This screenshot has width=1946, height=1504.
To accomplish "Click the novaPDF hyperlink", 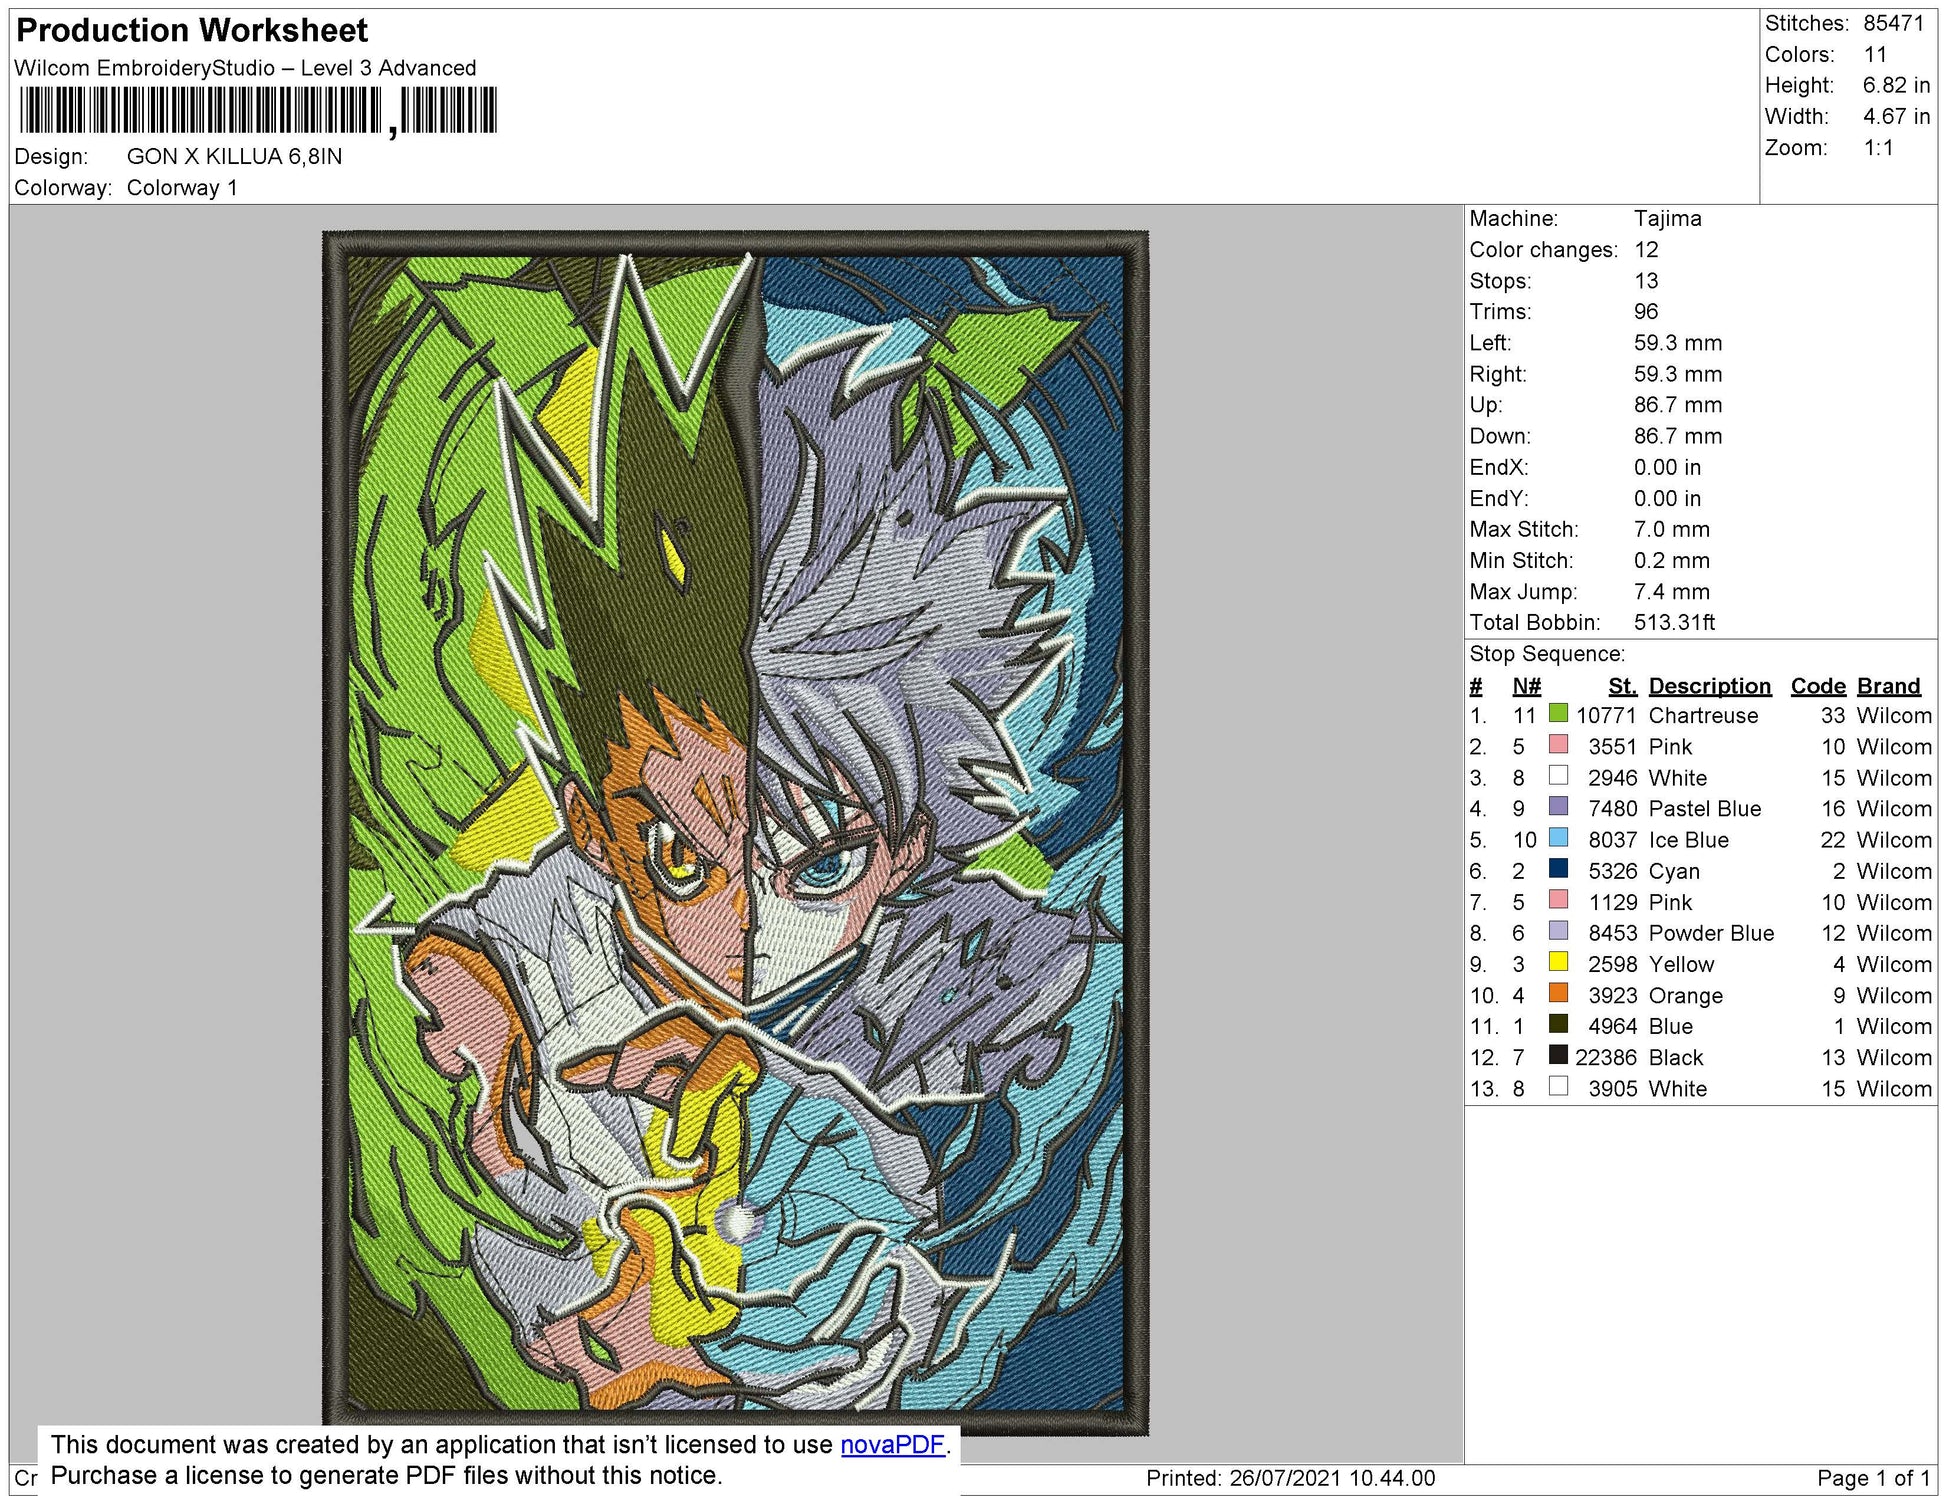I will pyautogui.click(x=892, y=1445).
